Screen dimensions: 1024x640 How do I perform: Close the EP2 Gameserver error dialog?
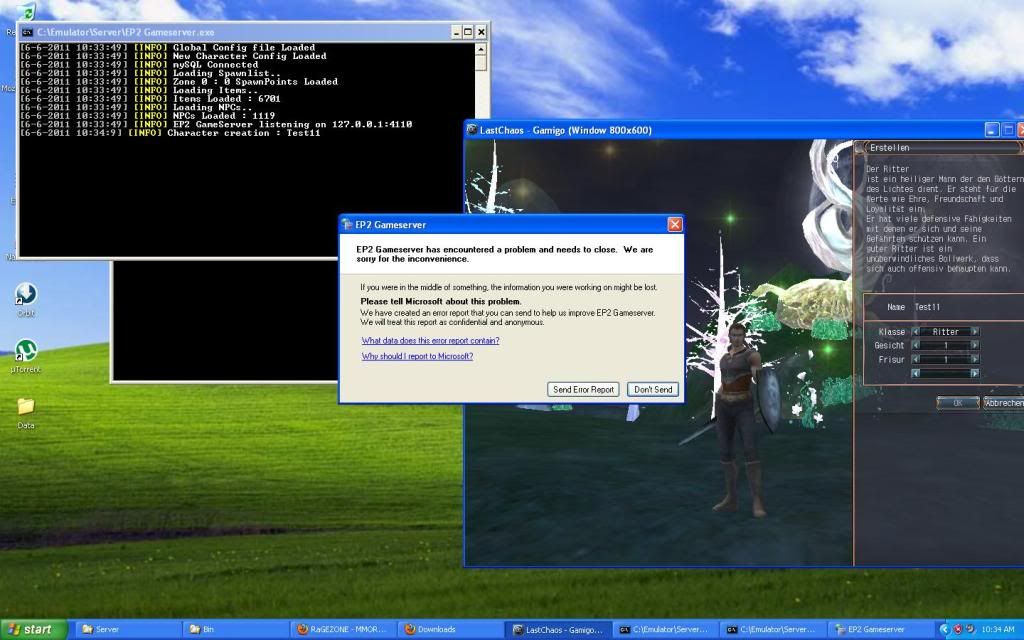[x=675, y=225]
